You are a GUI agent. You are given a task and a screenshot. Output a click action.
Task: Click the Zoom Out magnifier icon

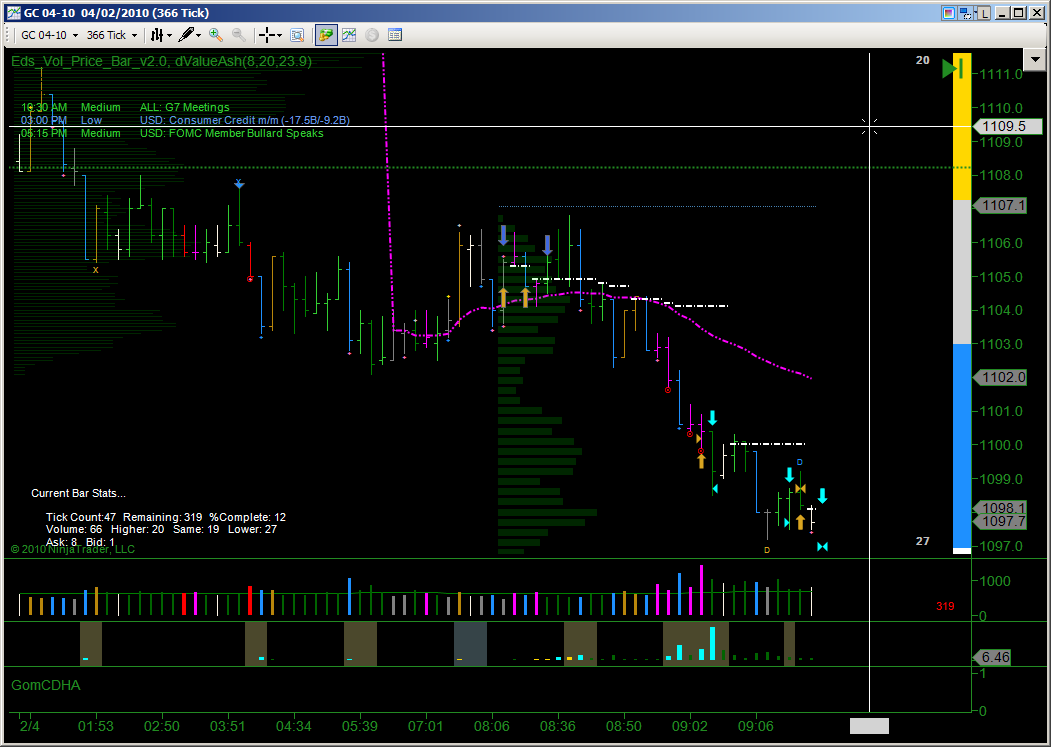coord(239,35)
